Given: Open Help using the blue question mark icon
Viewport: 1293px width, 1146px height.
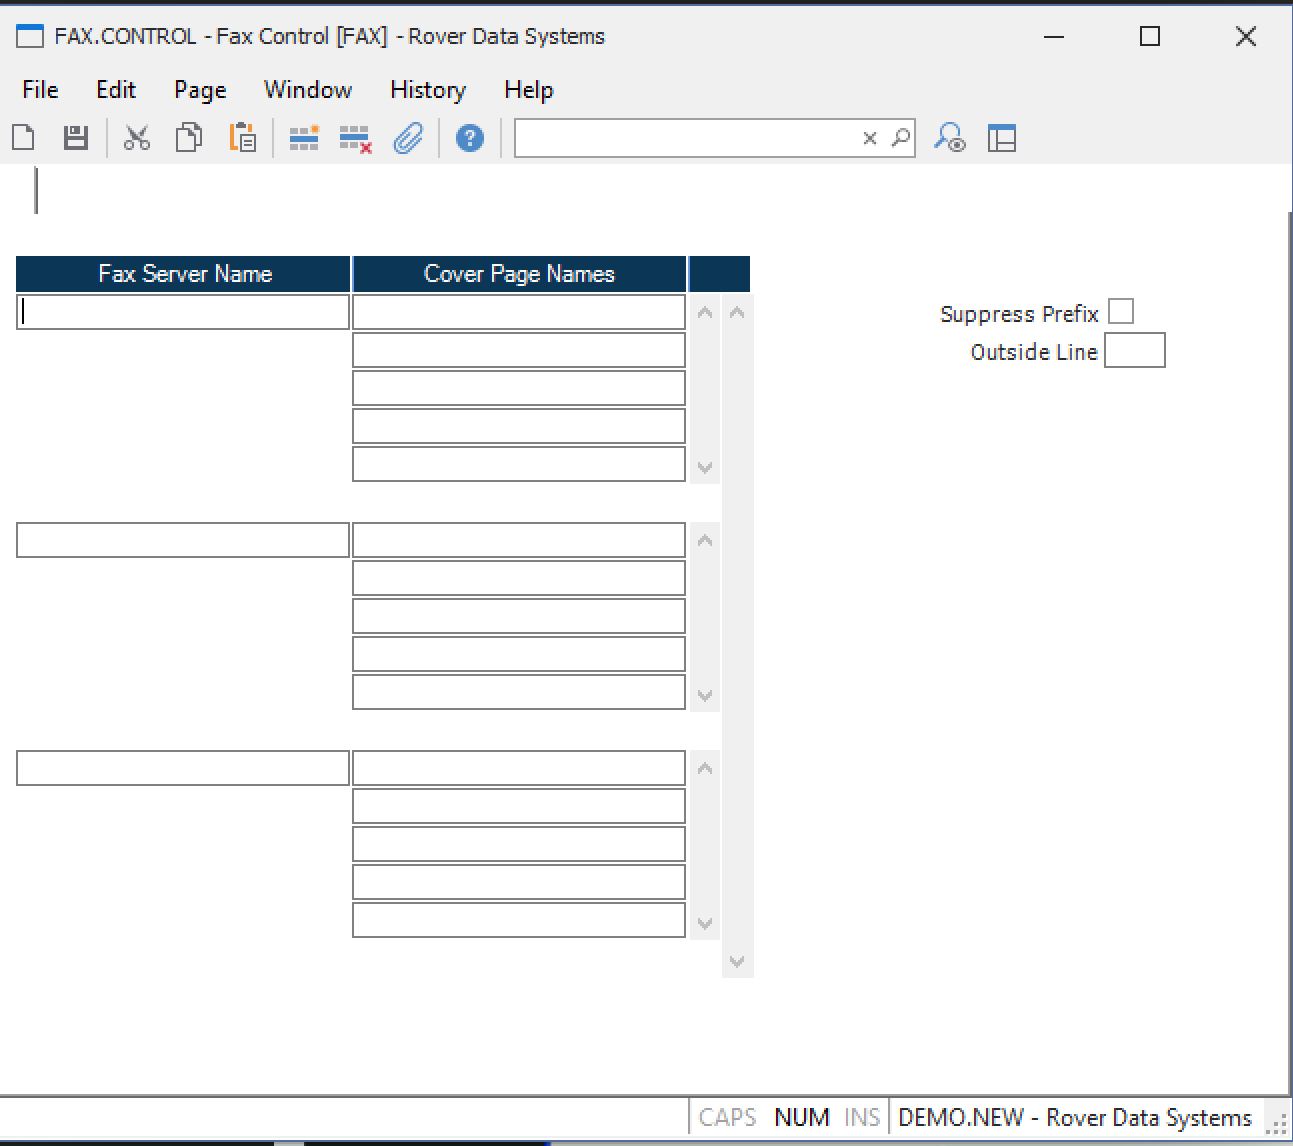Looking at the screenshot, I should pos(470,138).
